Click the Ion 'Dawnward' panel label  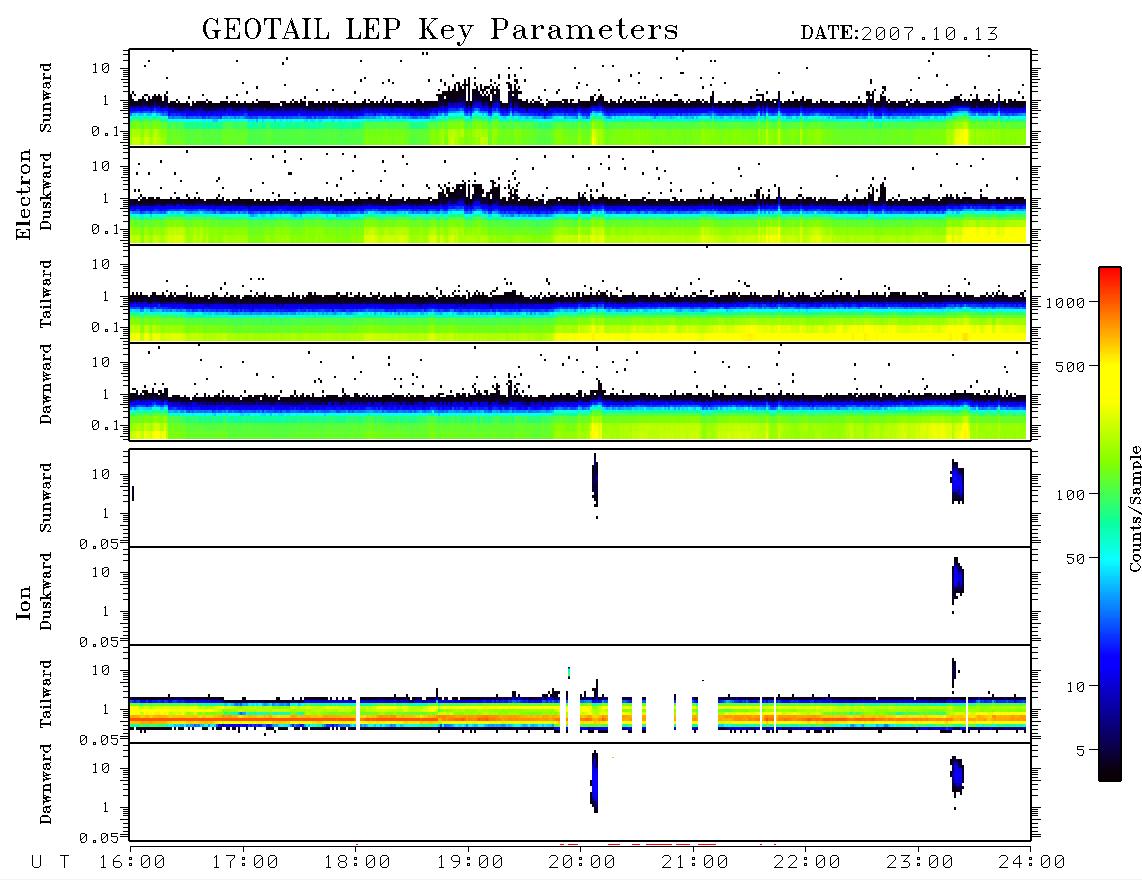[x=46, y=784]
